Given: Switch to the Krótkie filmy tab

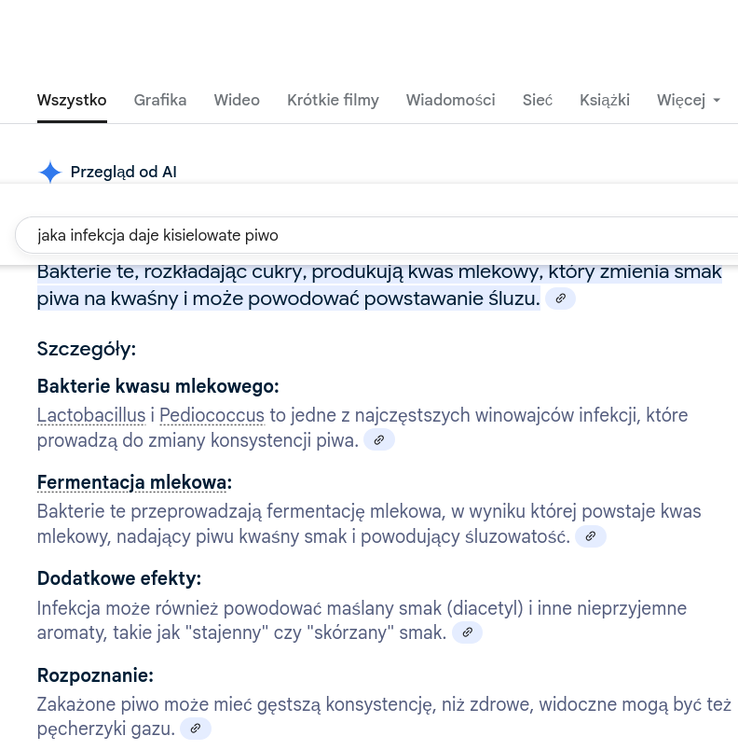Looking at the screenshot, I should click(x=333, y=100).
